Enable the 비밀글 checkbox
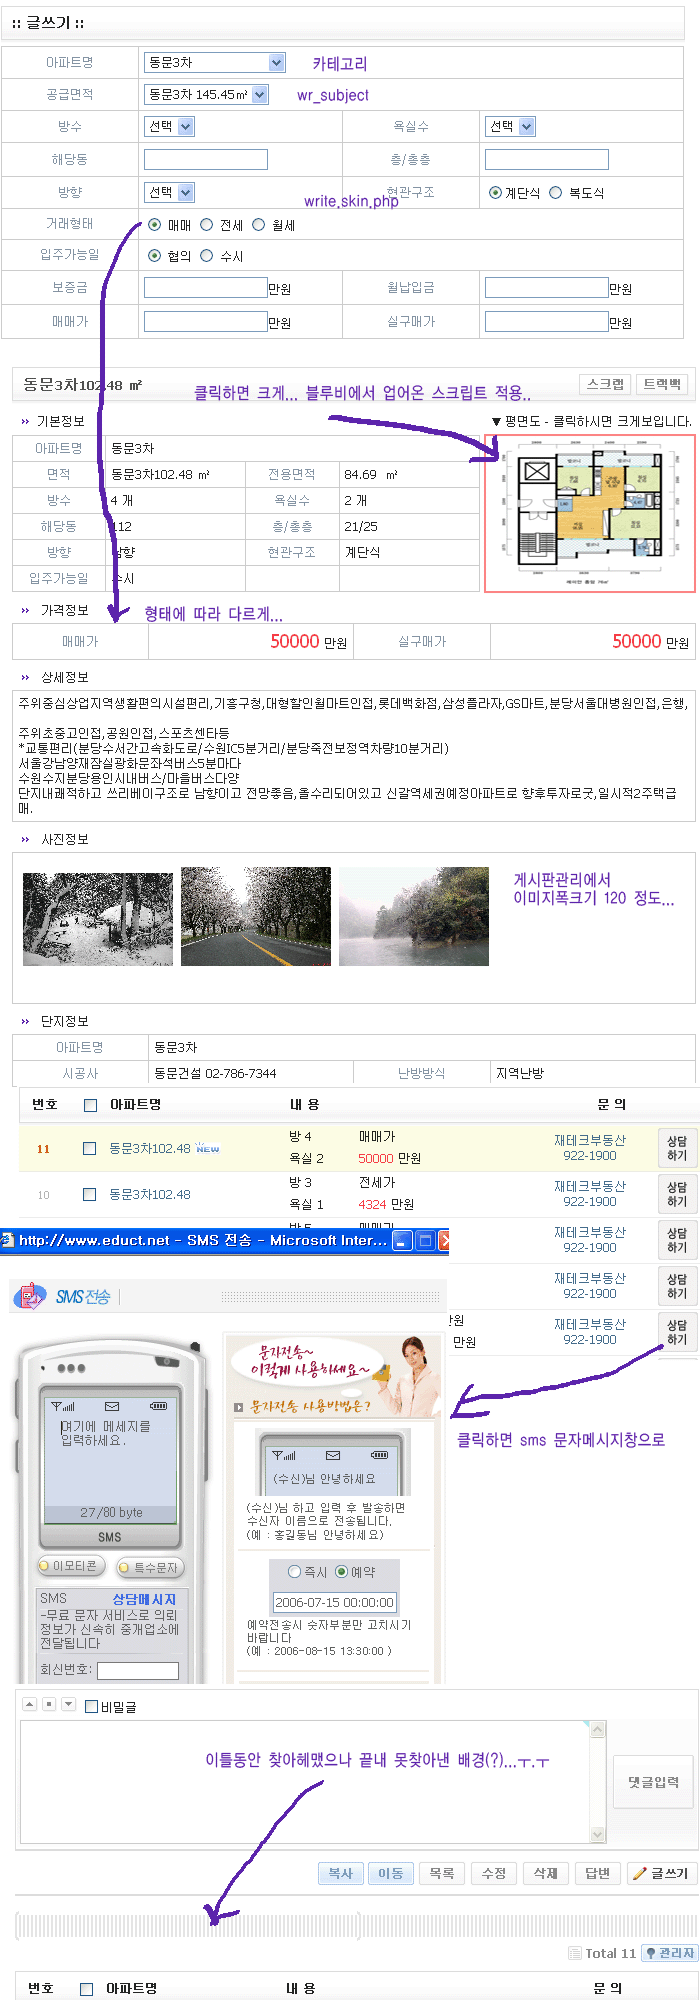 click(x=91, y=1707)
